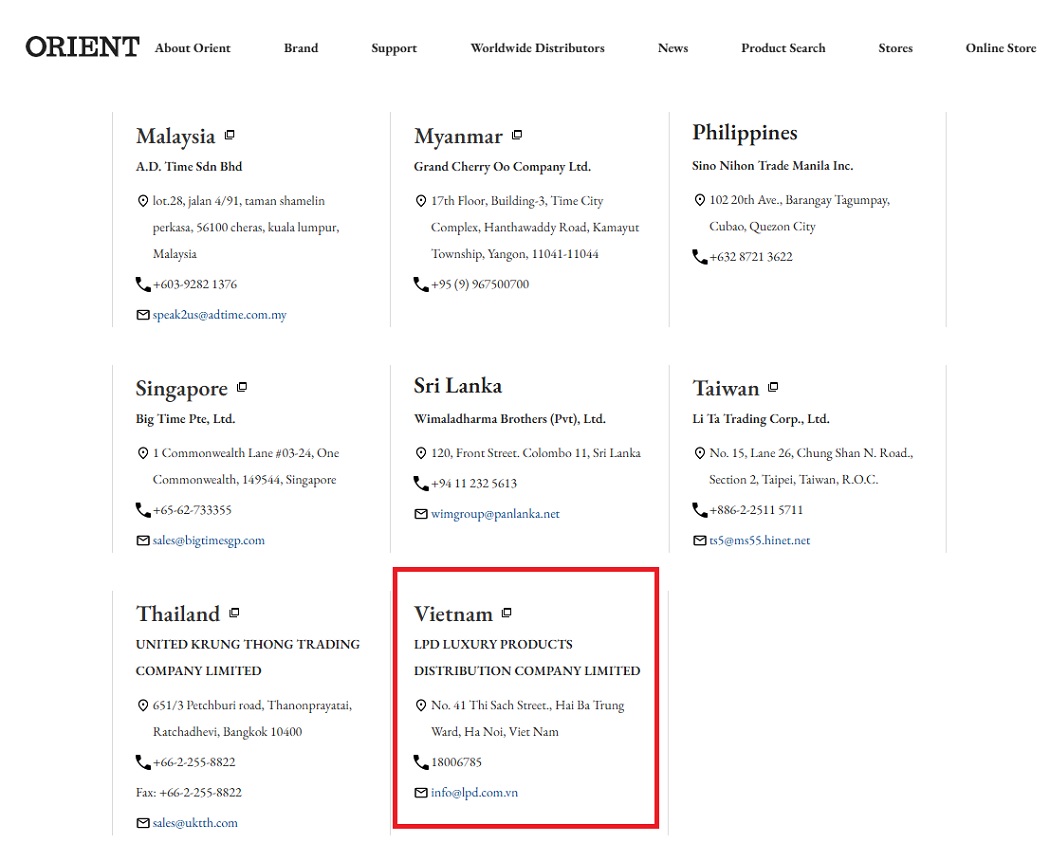
Task: Click envelope icon beside ts5@ms55.hinet.net
Action: pos(700,540)
